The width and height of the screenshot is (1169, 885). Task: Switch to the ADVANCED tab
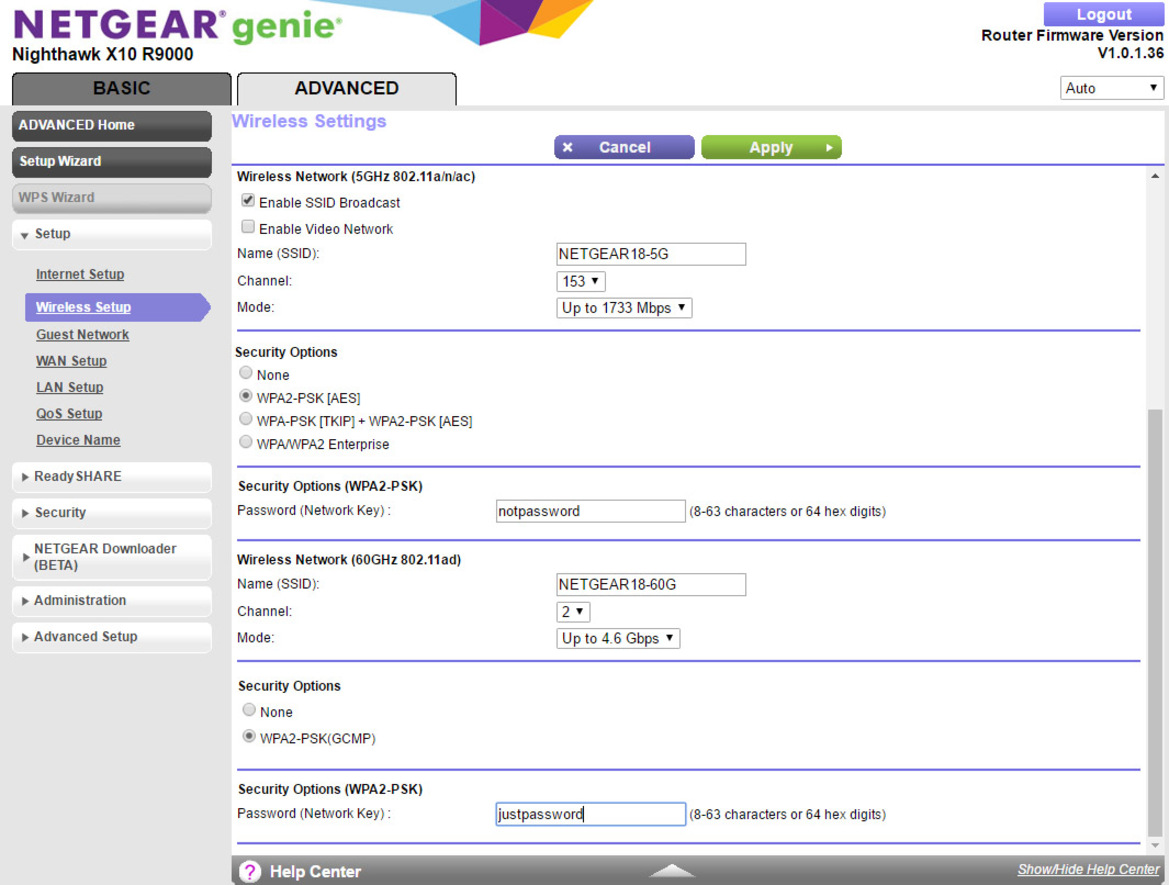(x=347, y=89)
